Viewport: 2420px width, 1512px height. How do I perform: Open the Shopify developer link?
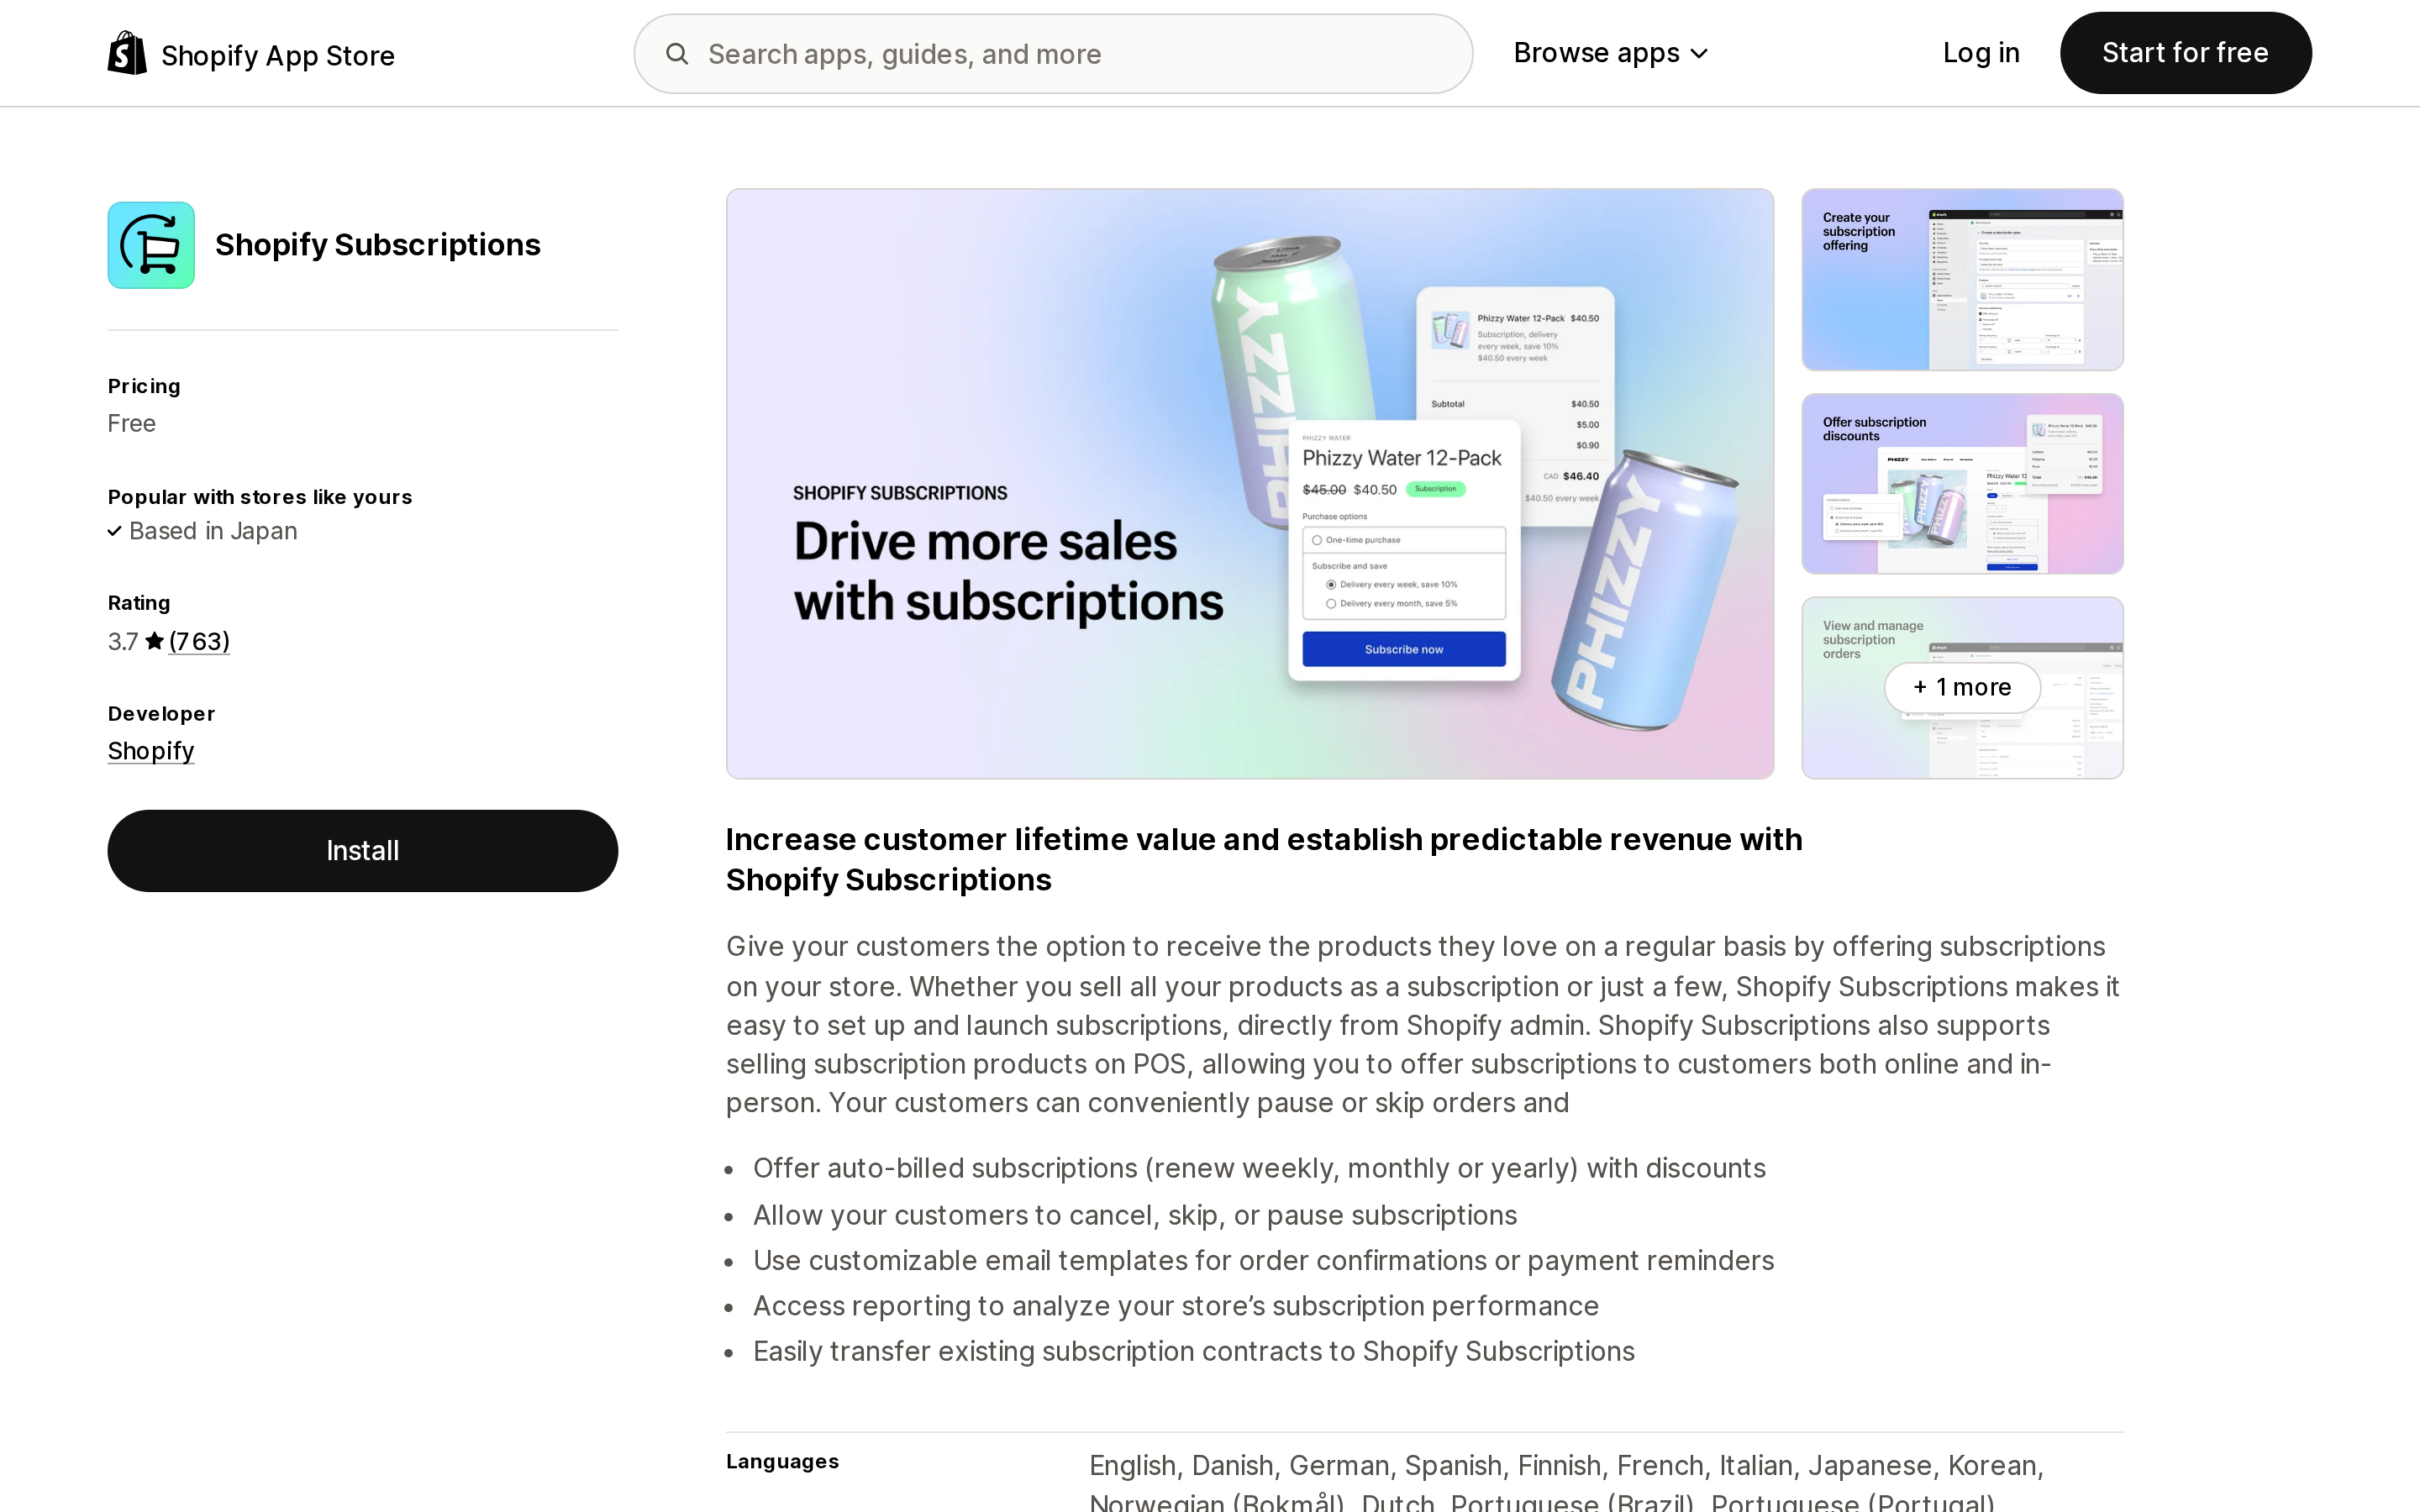coord(151,751)
